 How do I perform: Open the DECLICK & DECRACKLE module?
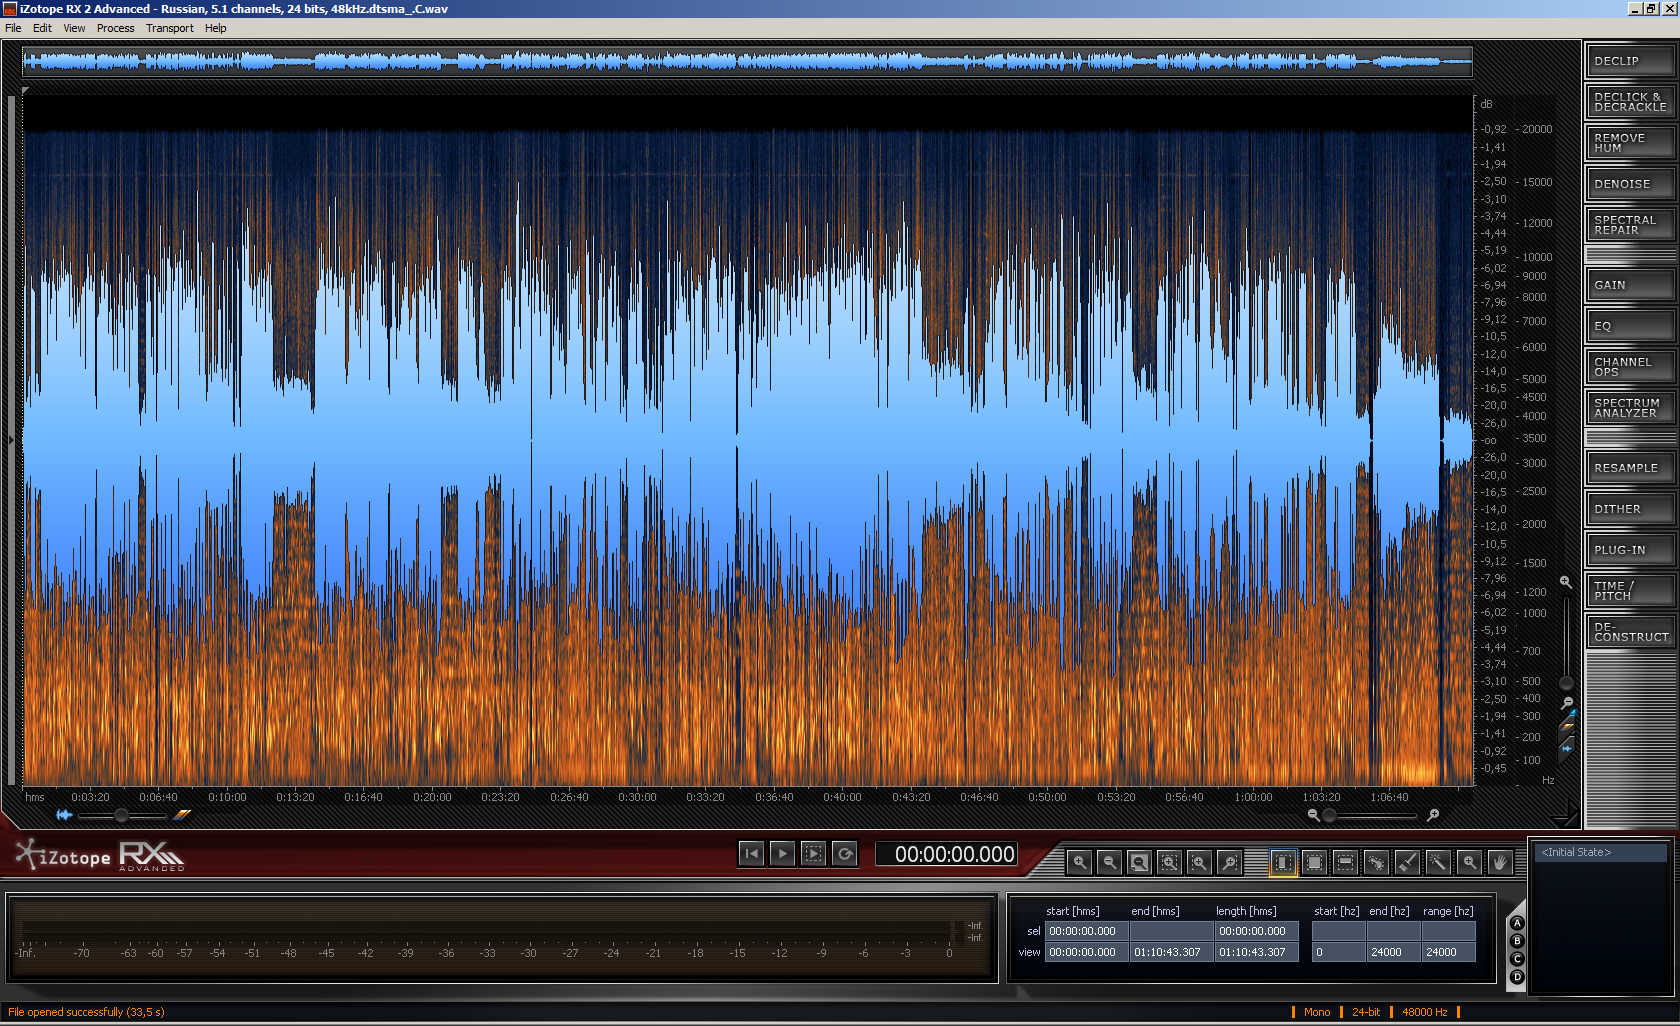pyautogui.click(x=1630, y=102)
